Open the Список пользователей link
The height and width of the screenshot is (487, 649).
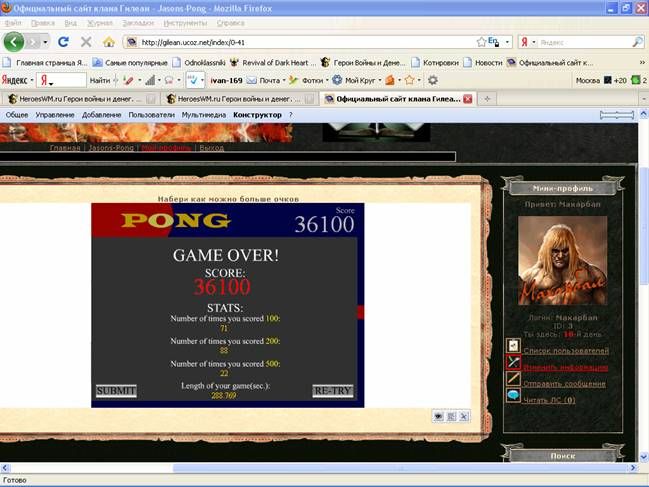coord(566,351)
